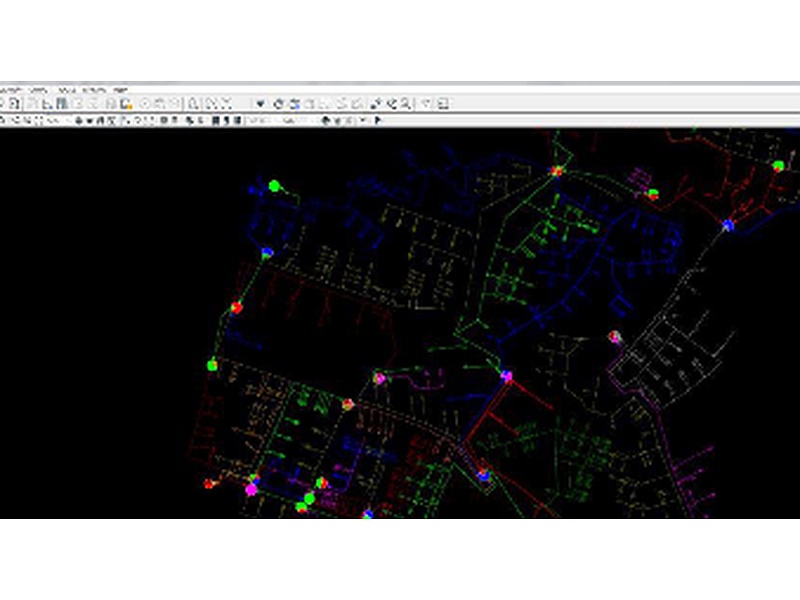Select the large magenta node at bottom-left of map
This screenshot has height=600, width=800.
[250, 489]
